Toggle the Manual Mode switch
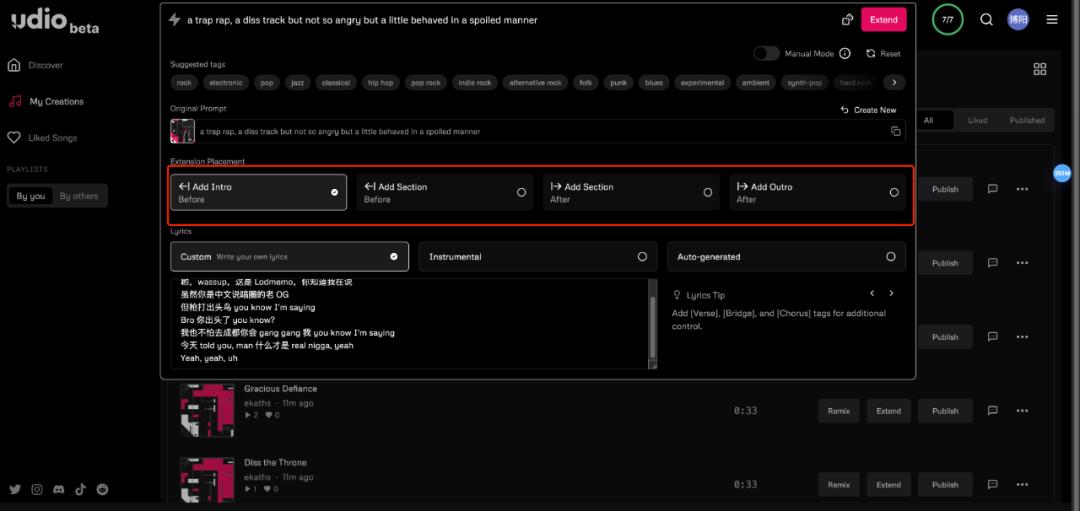 click(x=766, y=54)
